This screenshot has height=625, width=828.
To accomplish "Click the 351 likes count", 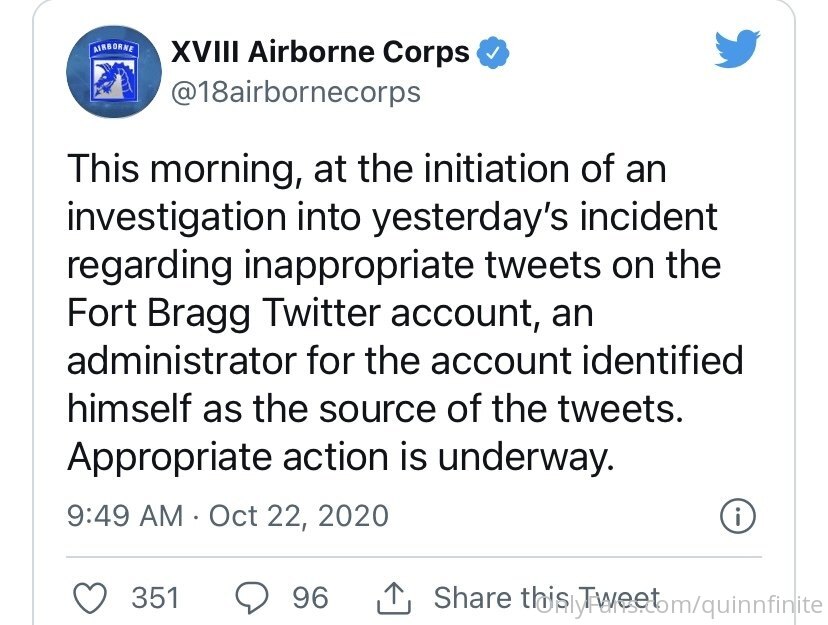I will click(155, 598).
